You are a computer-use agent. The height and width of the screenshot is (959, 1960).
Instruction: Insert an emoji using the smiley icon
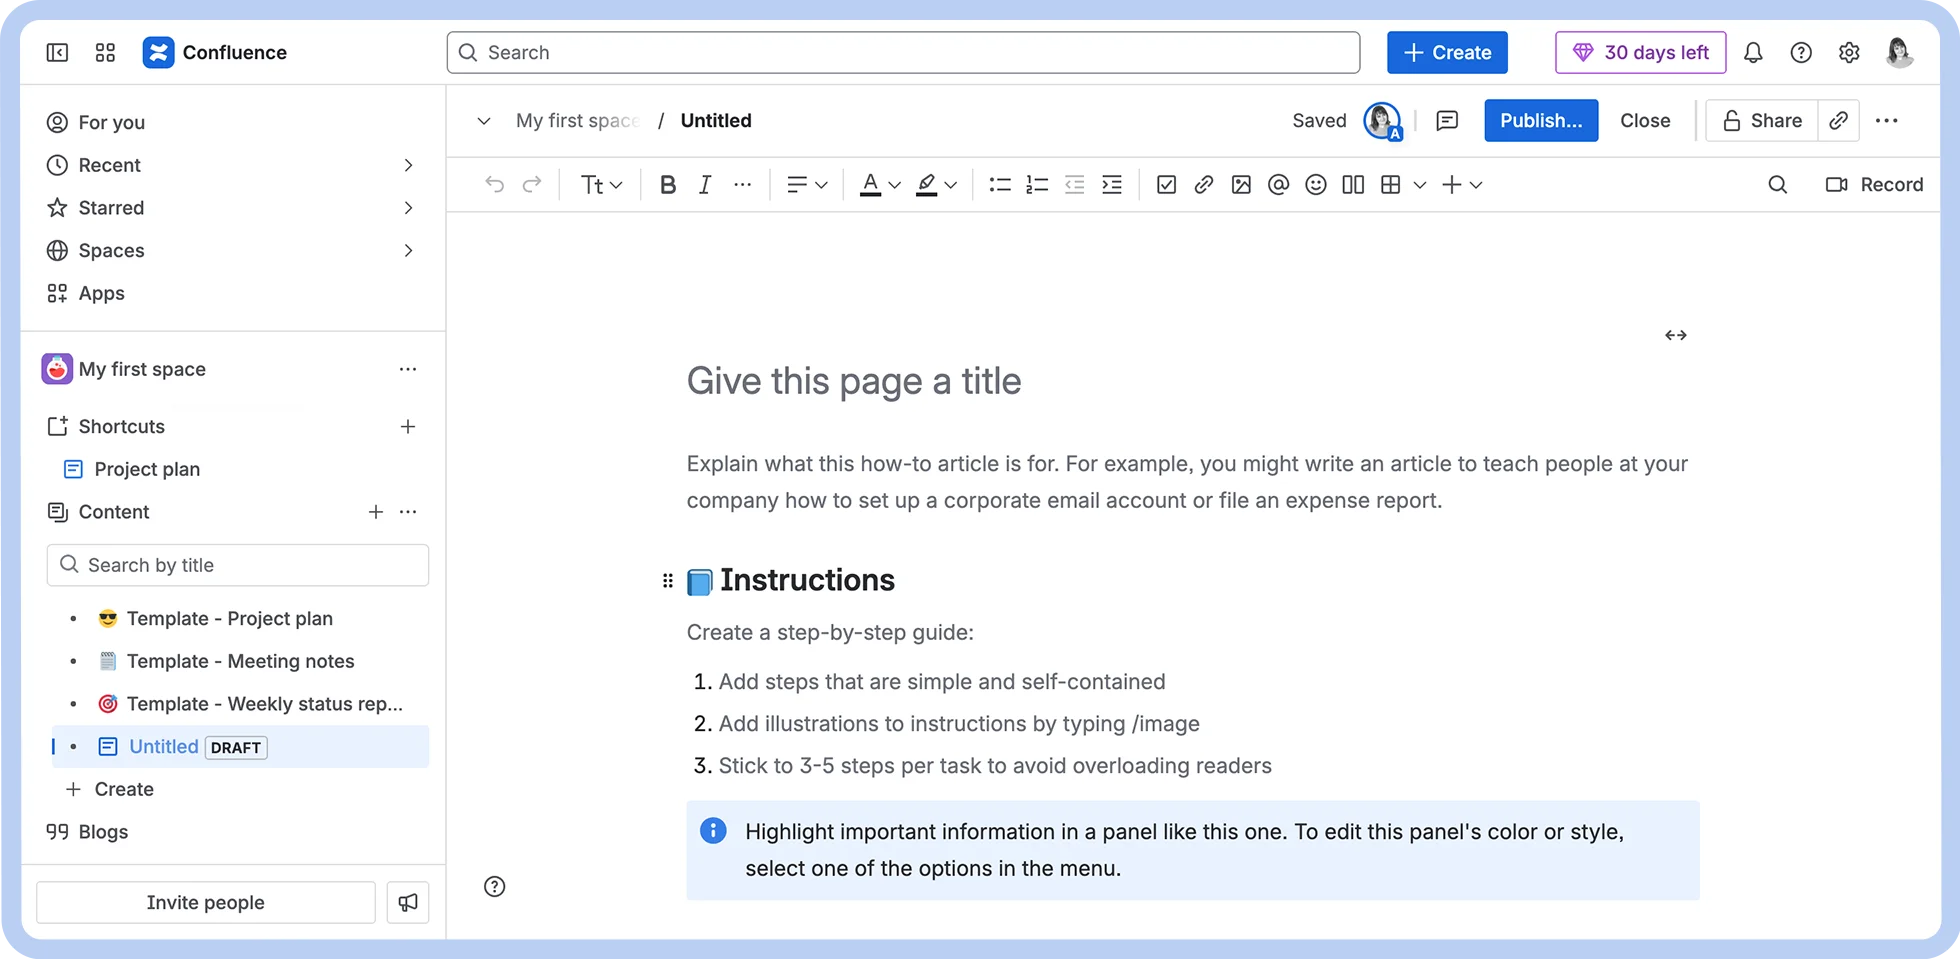(1315, 184)
